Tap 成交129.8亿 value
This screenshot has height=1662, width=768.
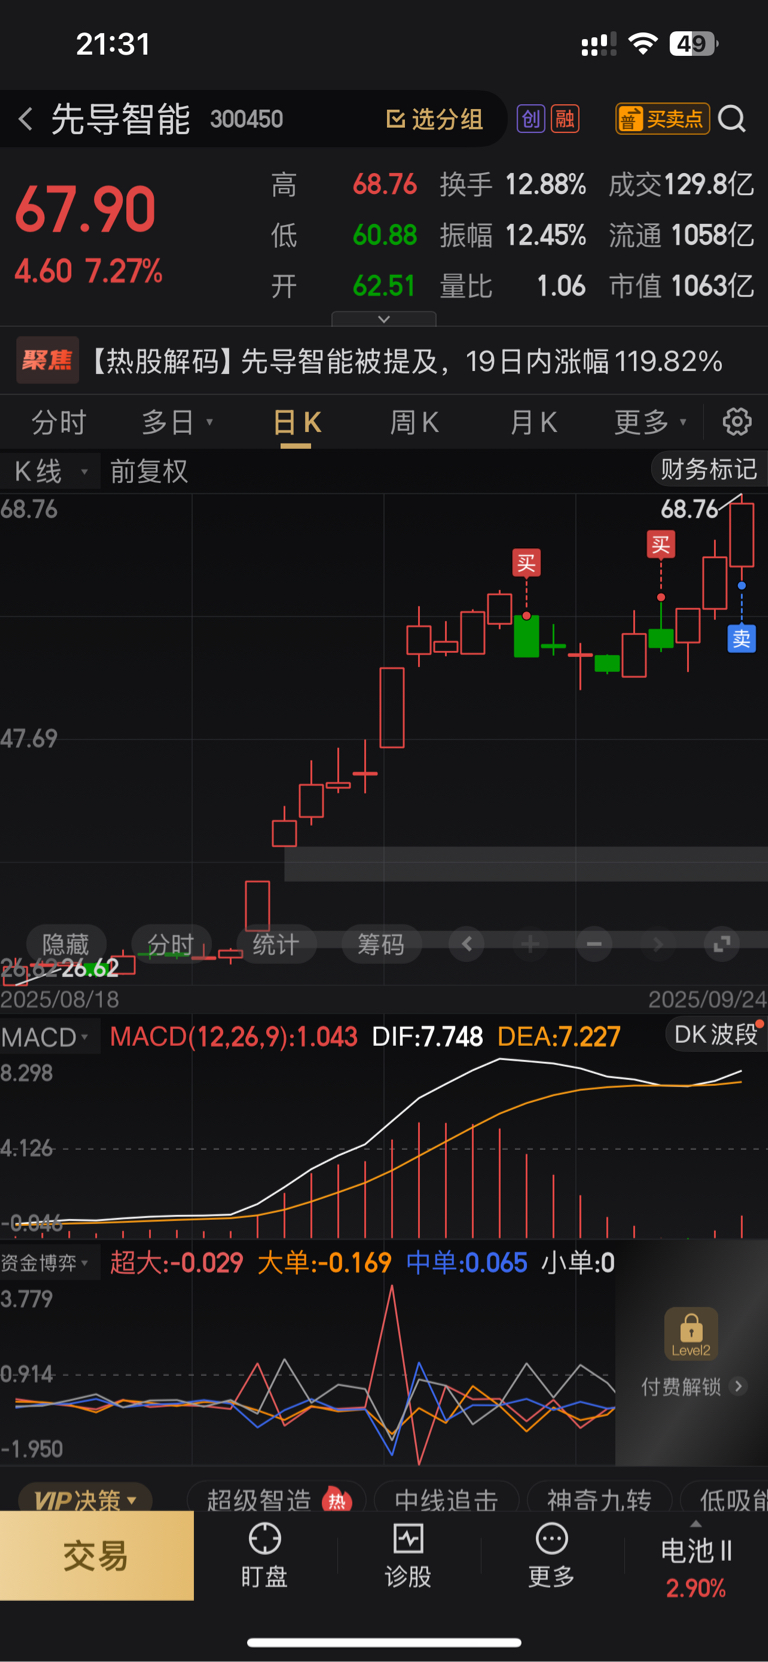point(681,184)
